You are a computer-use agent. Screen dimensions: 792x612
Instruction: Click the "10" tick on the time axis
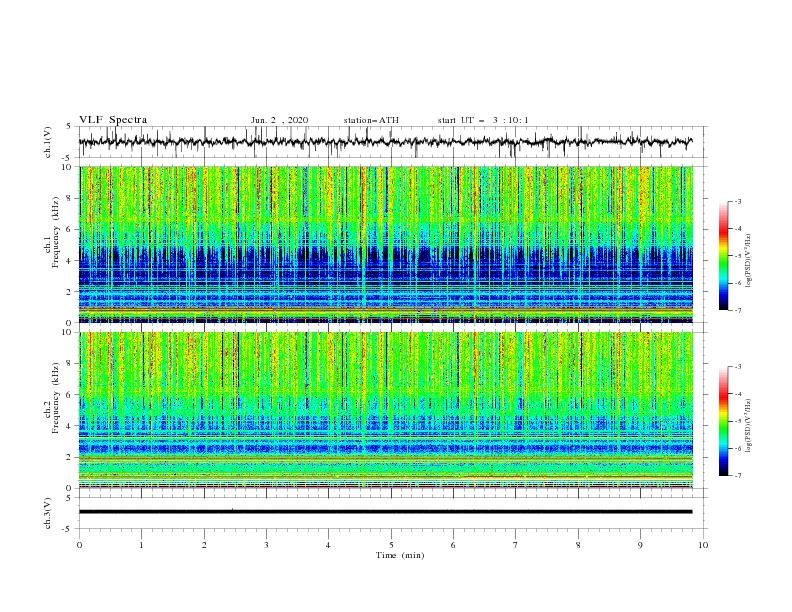pyautogui.click(x=703, y=545)
